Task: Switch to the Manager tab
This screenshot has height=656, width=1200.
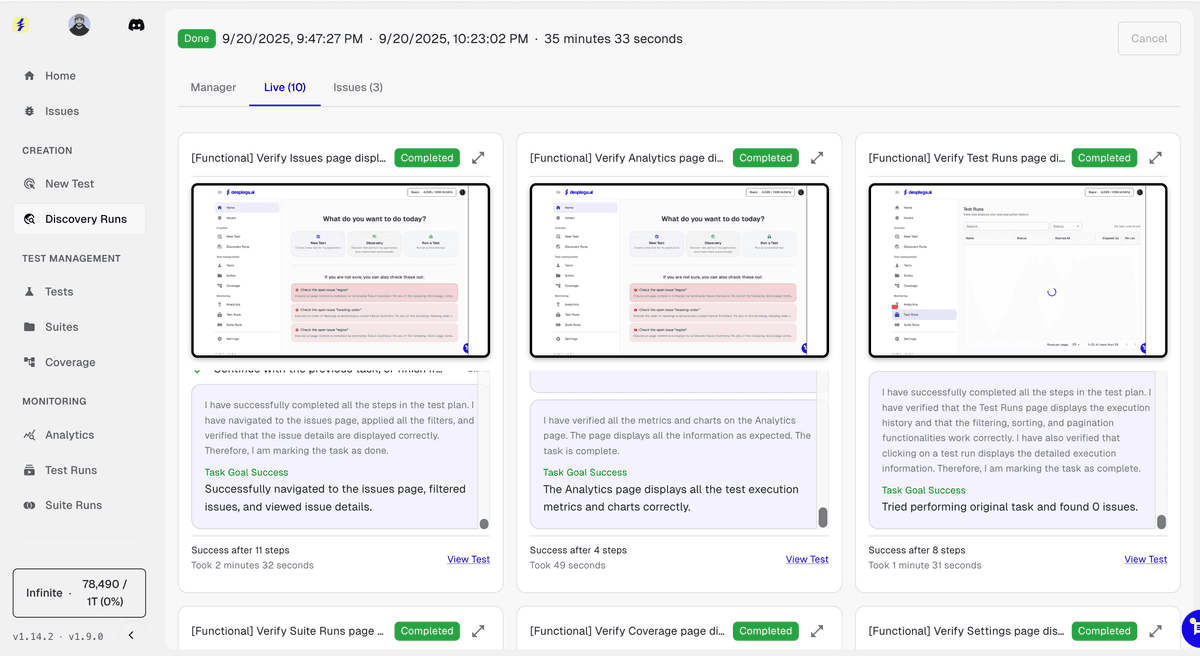Action: (213, 87)
